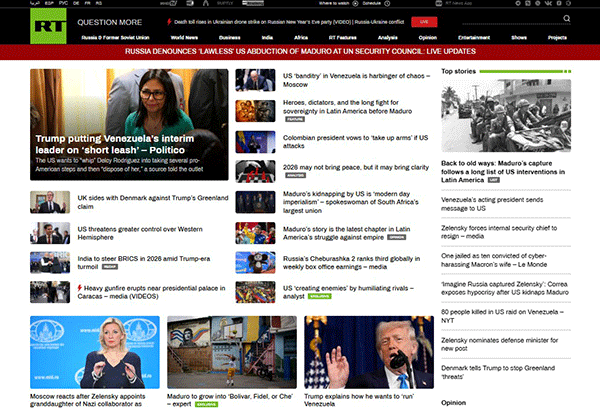This screenshot has height=409, width=600.
Task: Click the green RT logo
Action: (46, 26)
